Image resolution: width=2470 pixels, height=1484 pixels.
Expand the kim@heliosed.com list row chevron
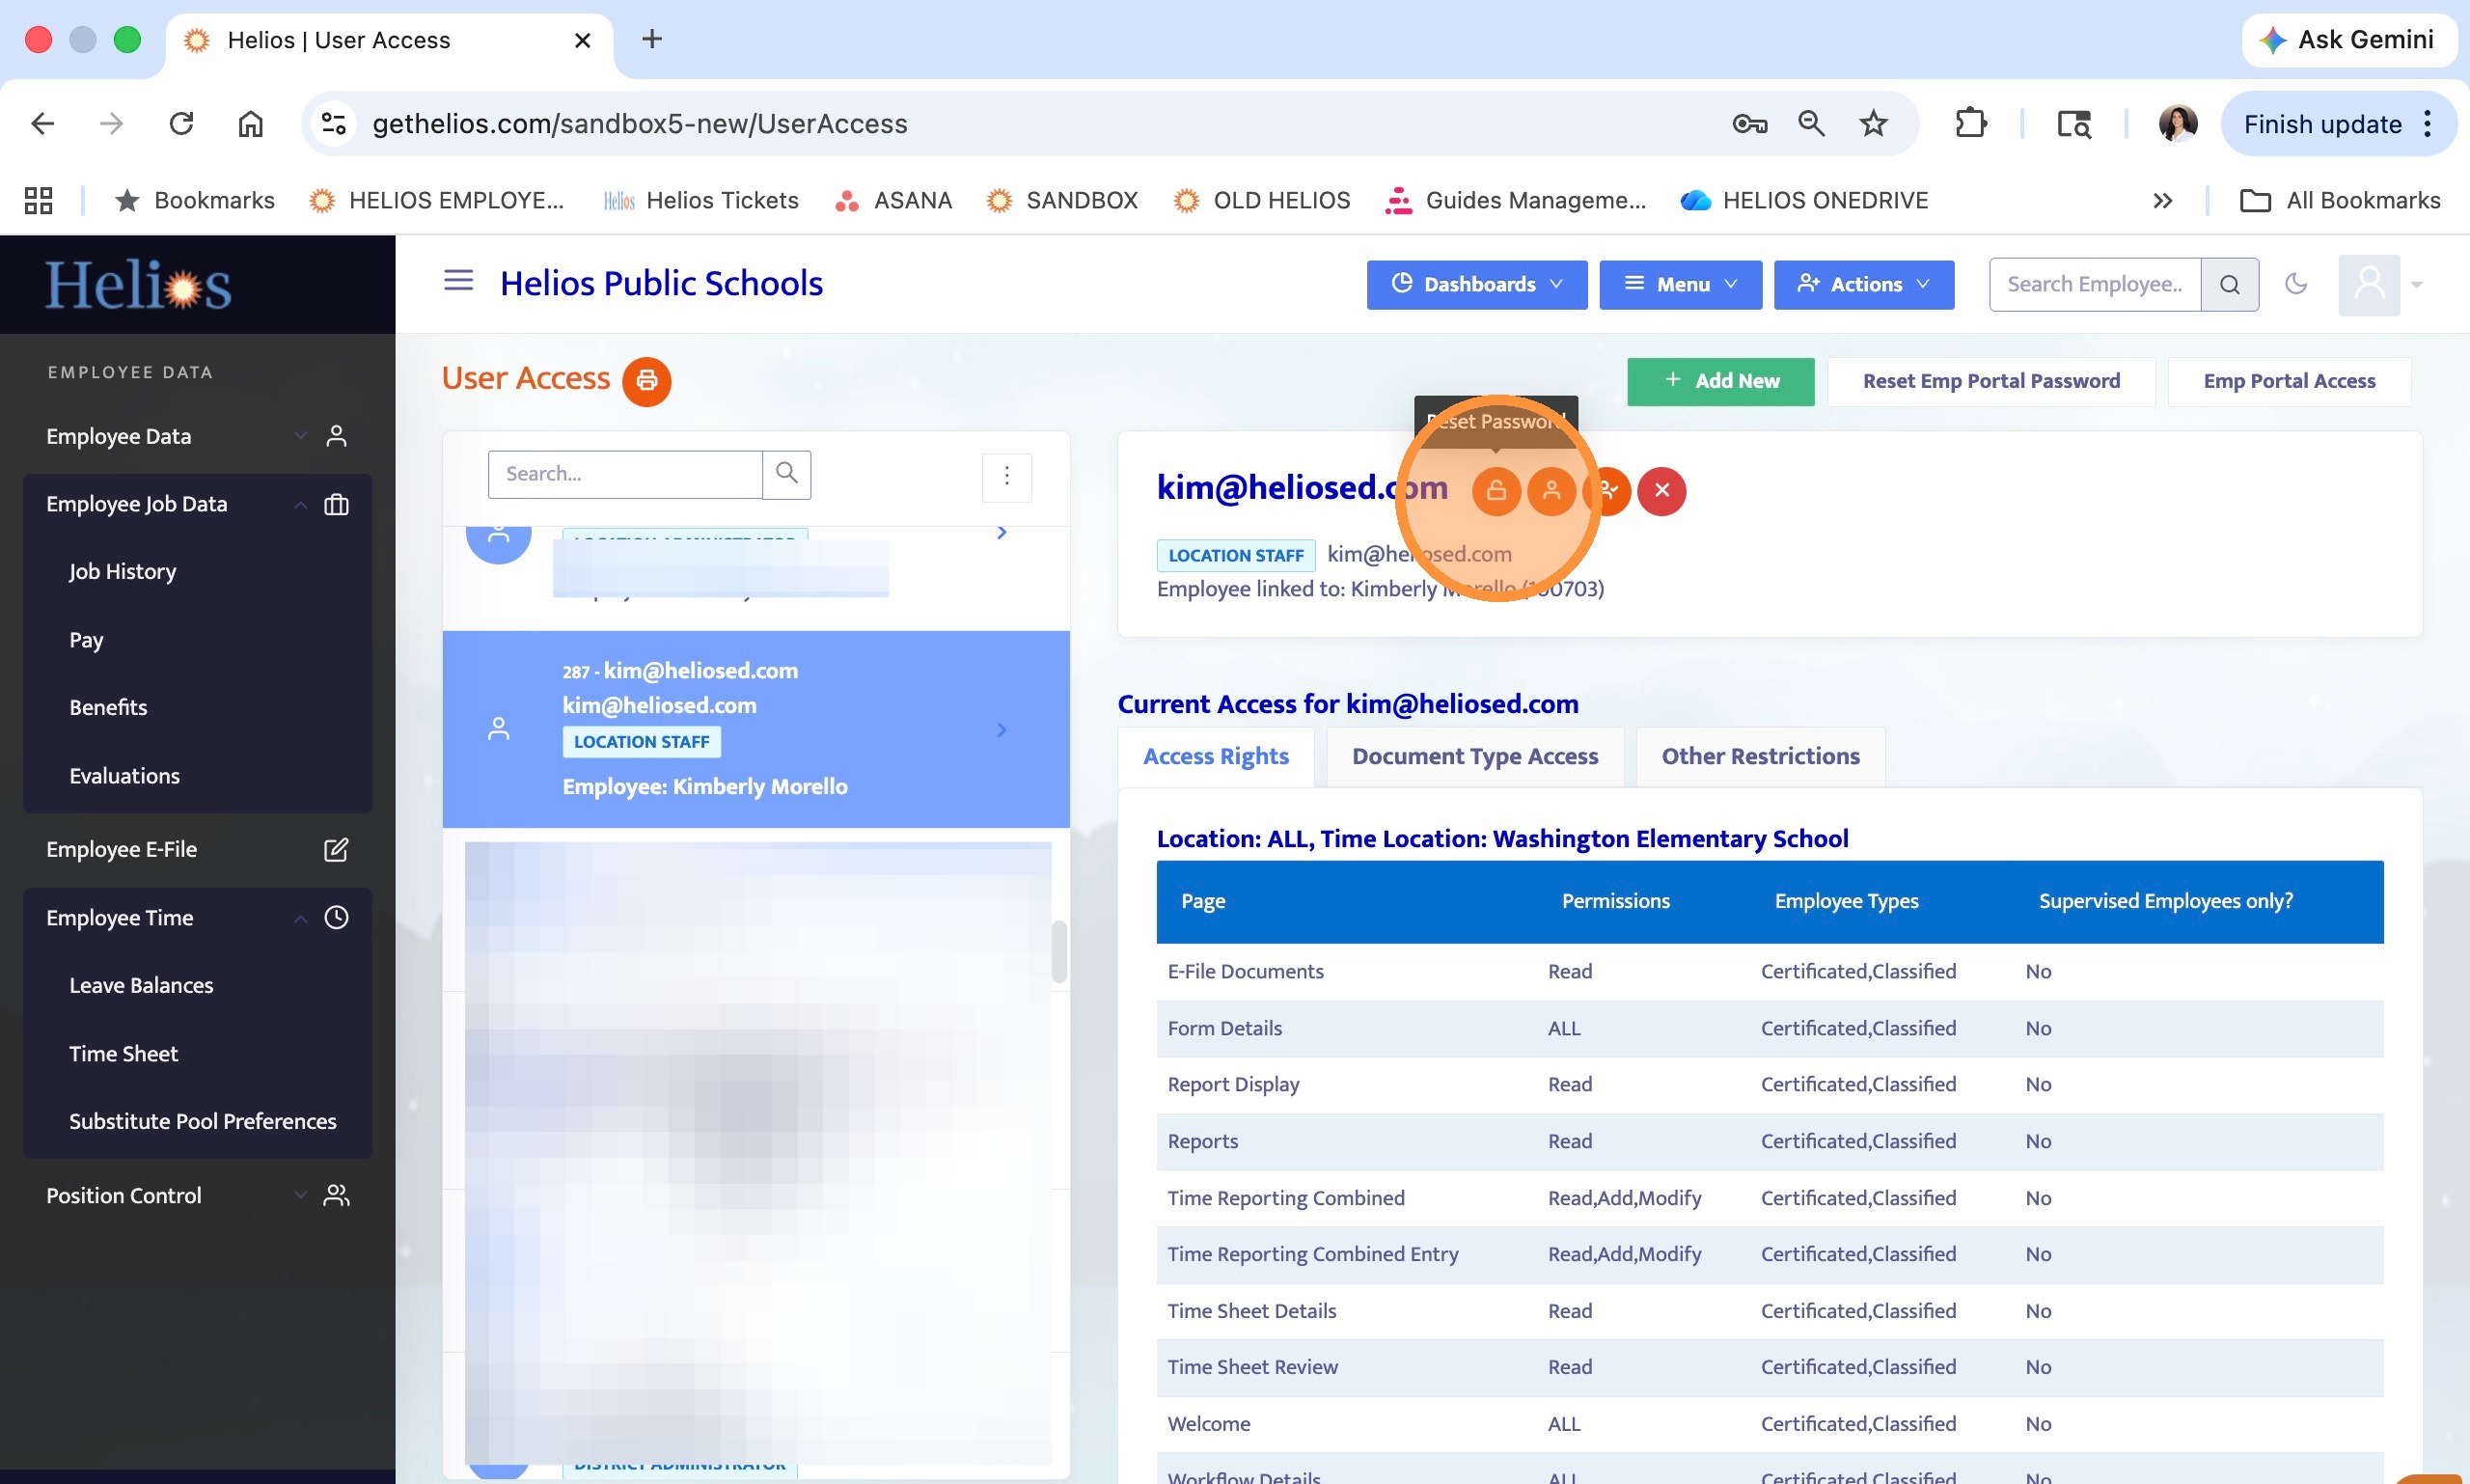click(x=1001, y=730)
